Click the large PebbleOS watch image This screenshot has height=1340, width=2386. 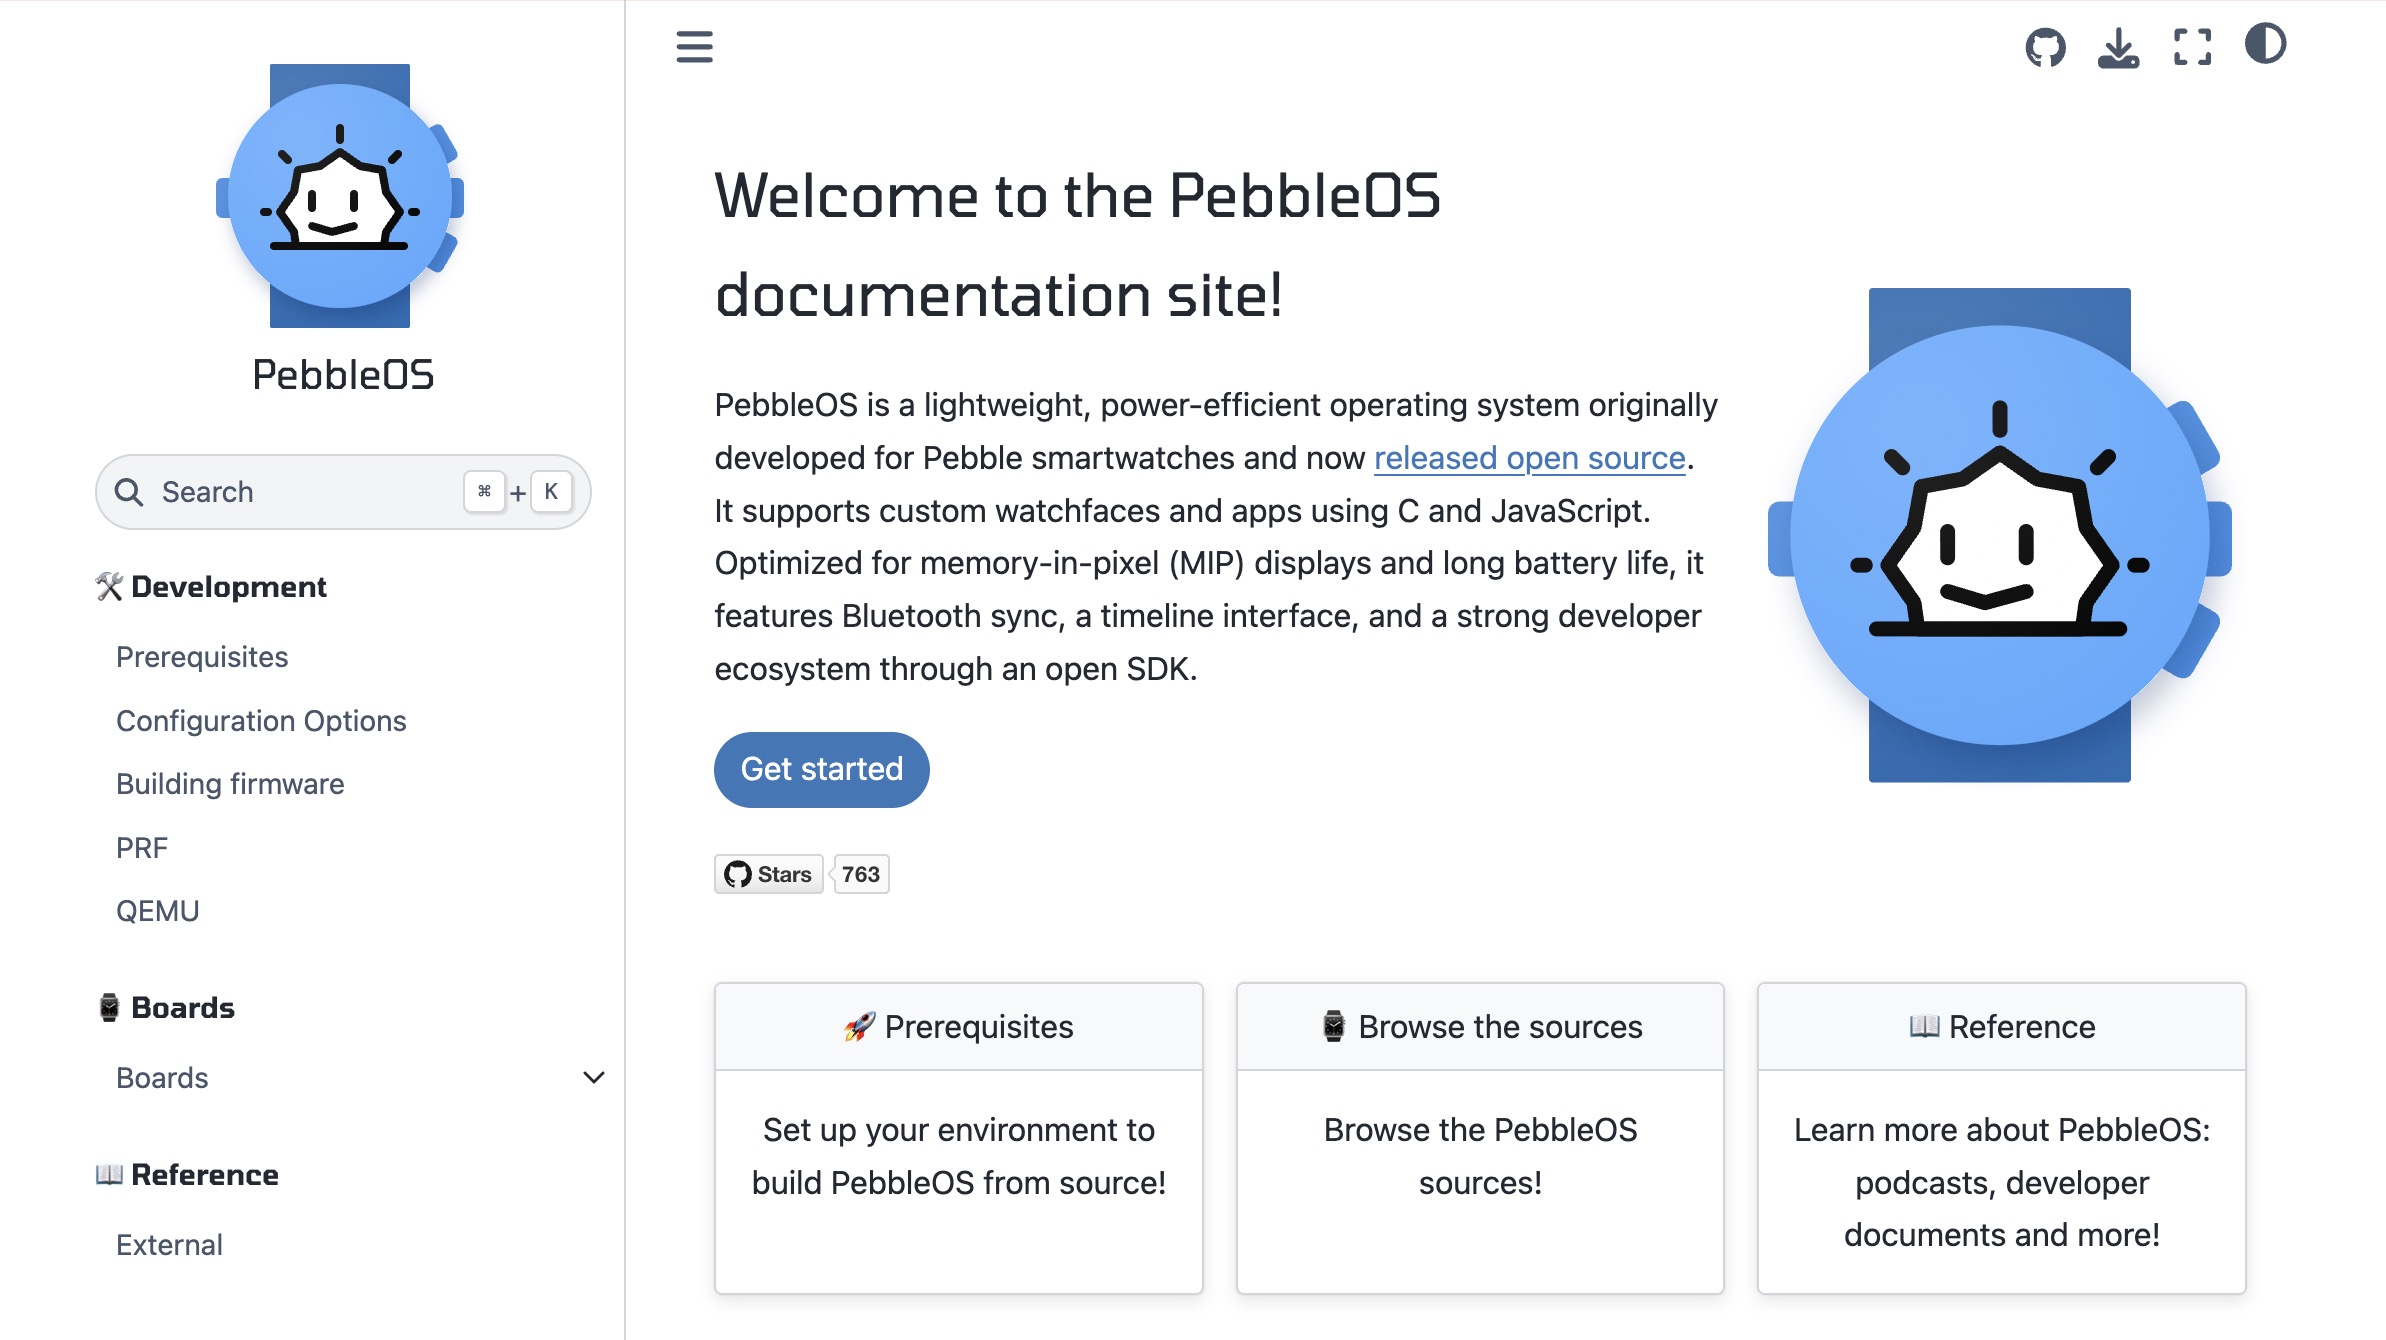(x=2000, y=535)
